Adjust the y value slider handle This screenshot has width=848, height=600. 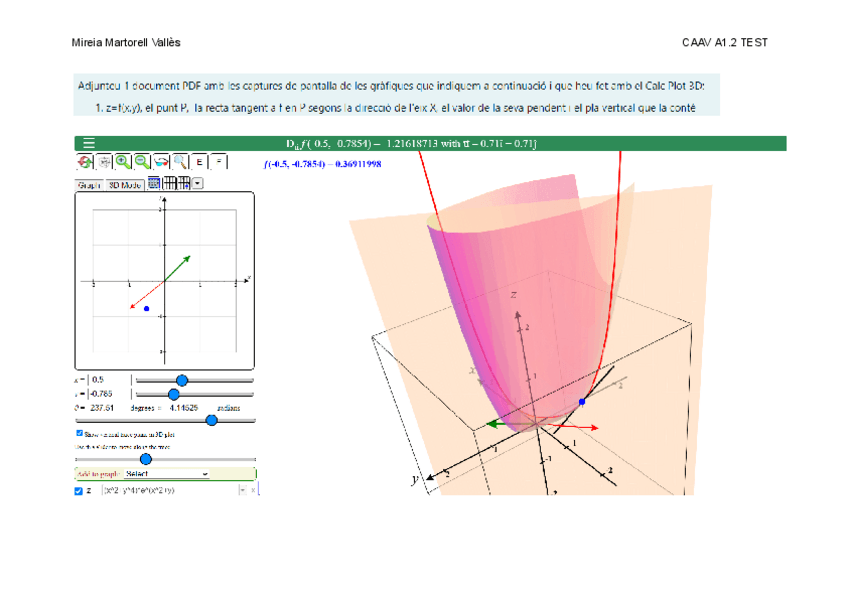tap(174, 394)
